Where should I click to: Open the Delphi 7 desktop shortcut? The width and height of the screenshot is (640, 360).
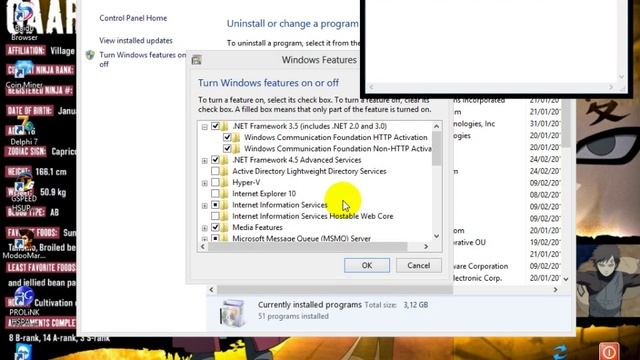[24, 131]
